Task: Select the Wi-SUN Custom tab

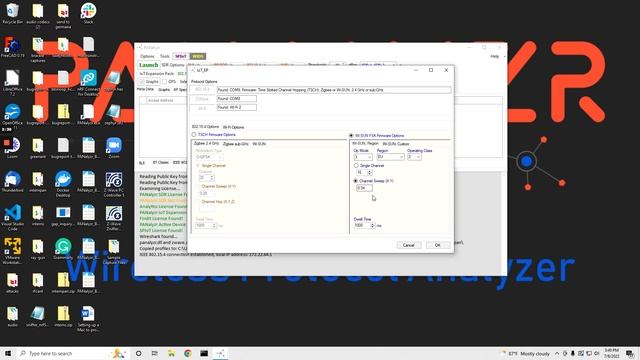Action: [x=396, y=144]
